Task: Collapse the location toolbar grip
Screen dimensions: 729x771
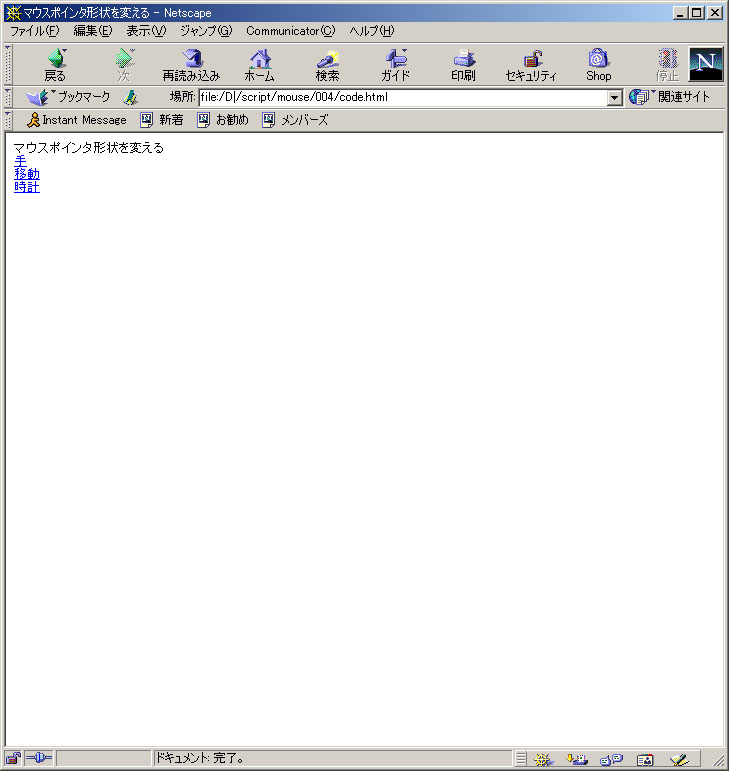Action: pos(8,97)
